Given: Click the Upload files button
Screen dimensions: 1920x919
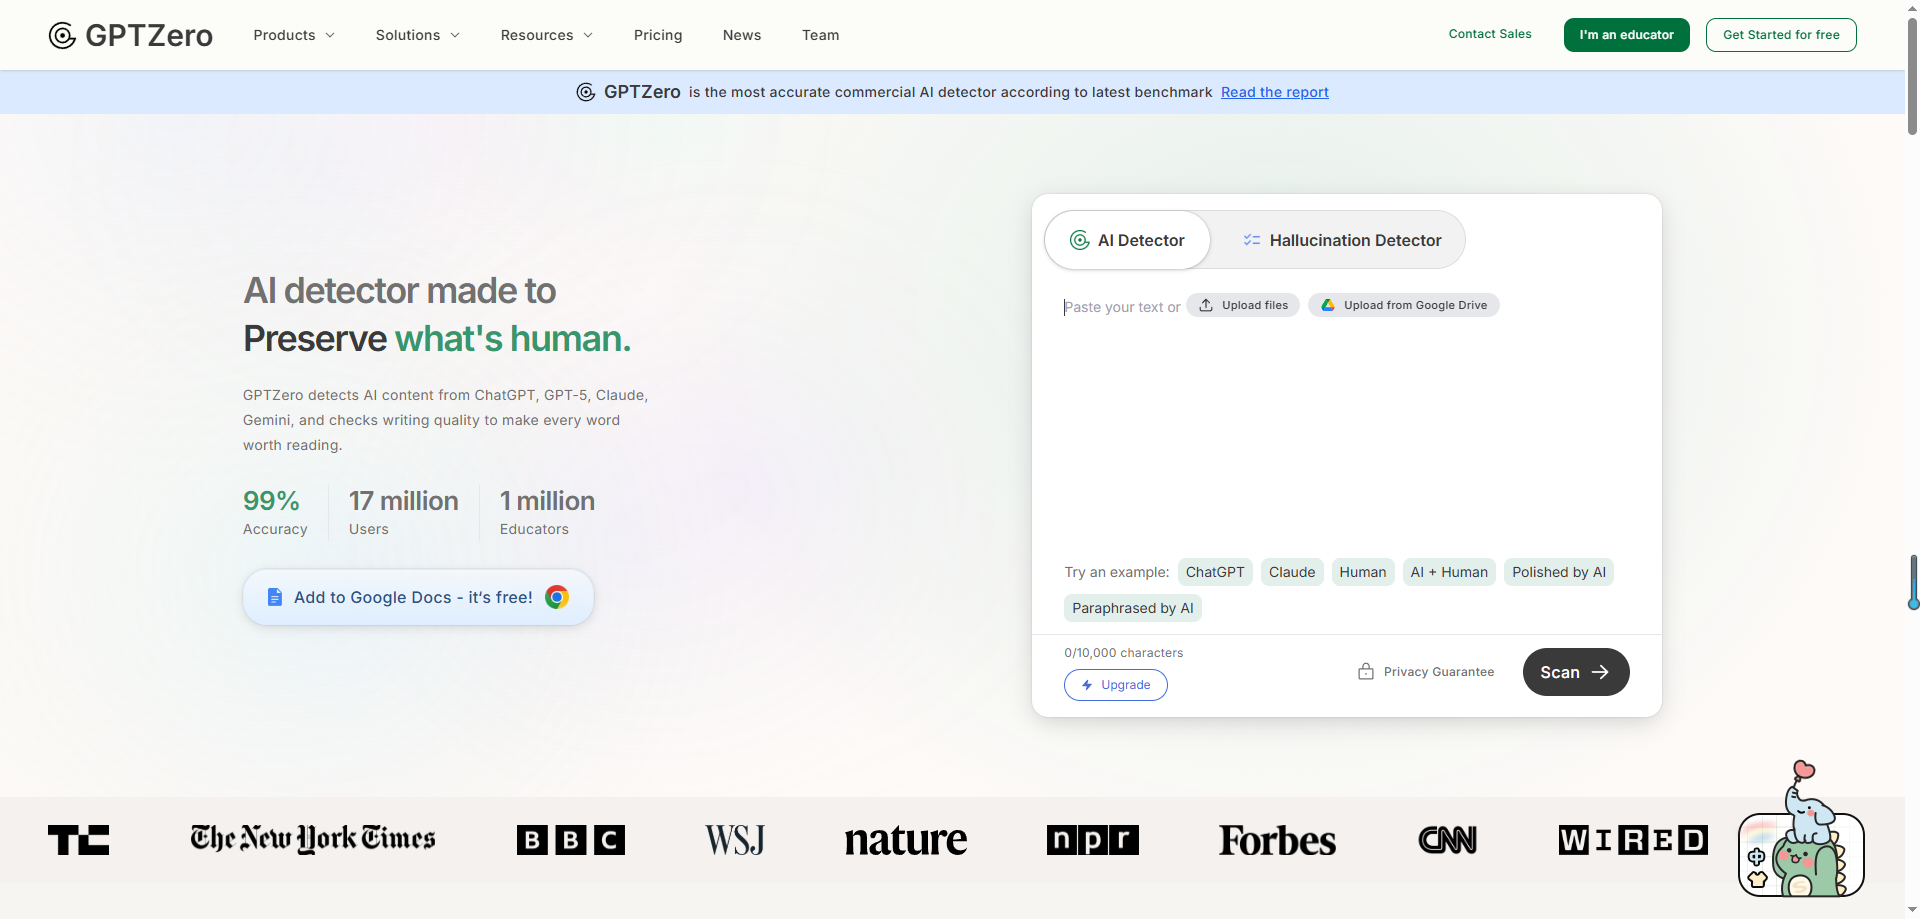Looking at the screenshot, I should coord(1243,305).
